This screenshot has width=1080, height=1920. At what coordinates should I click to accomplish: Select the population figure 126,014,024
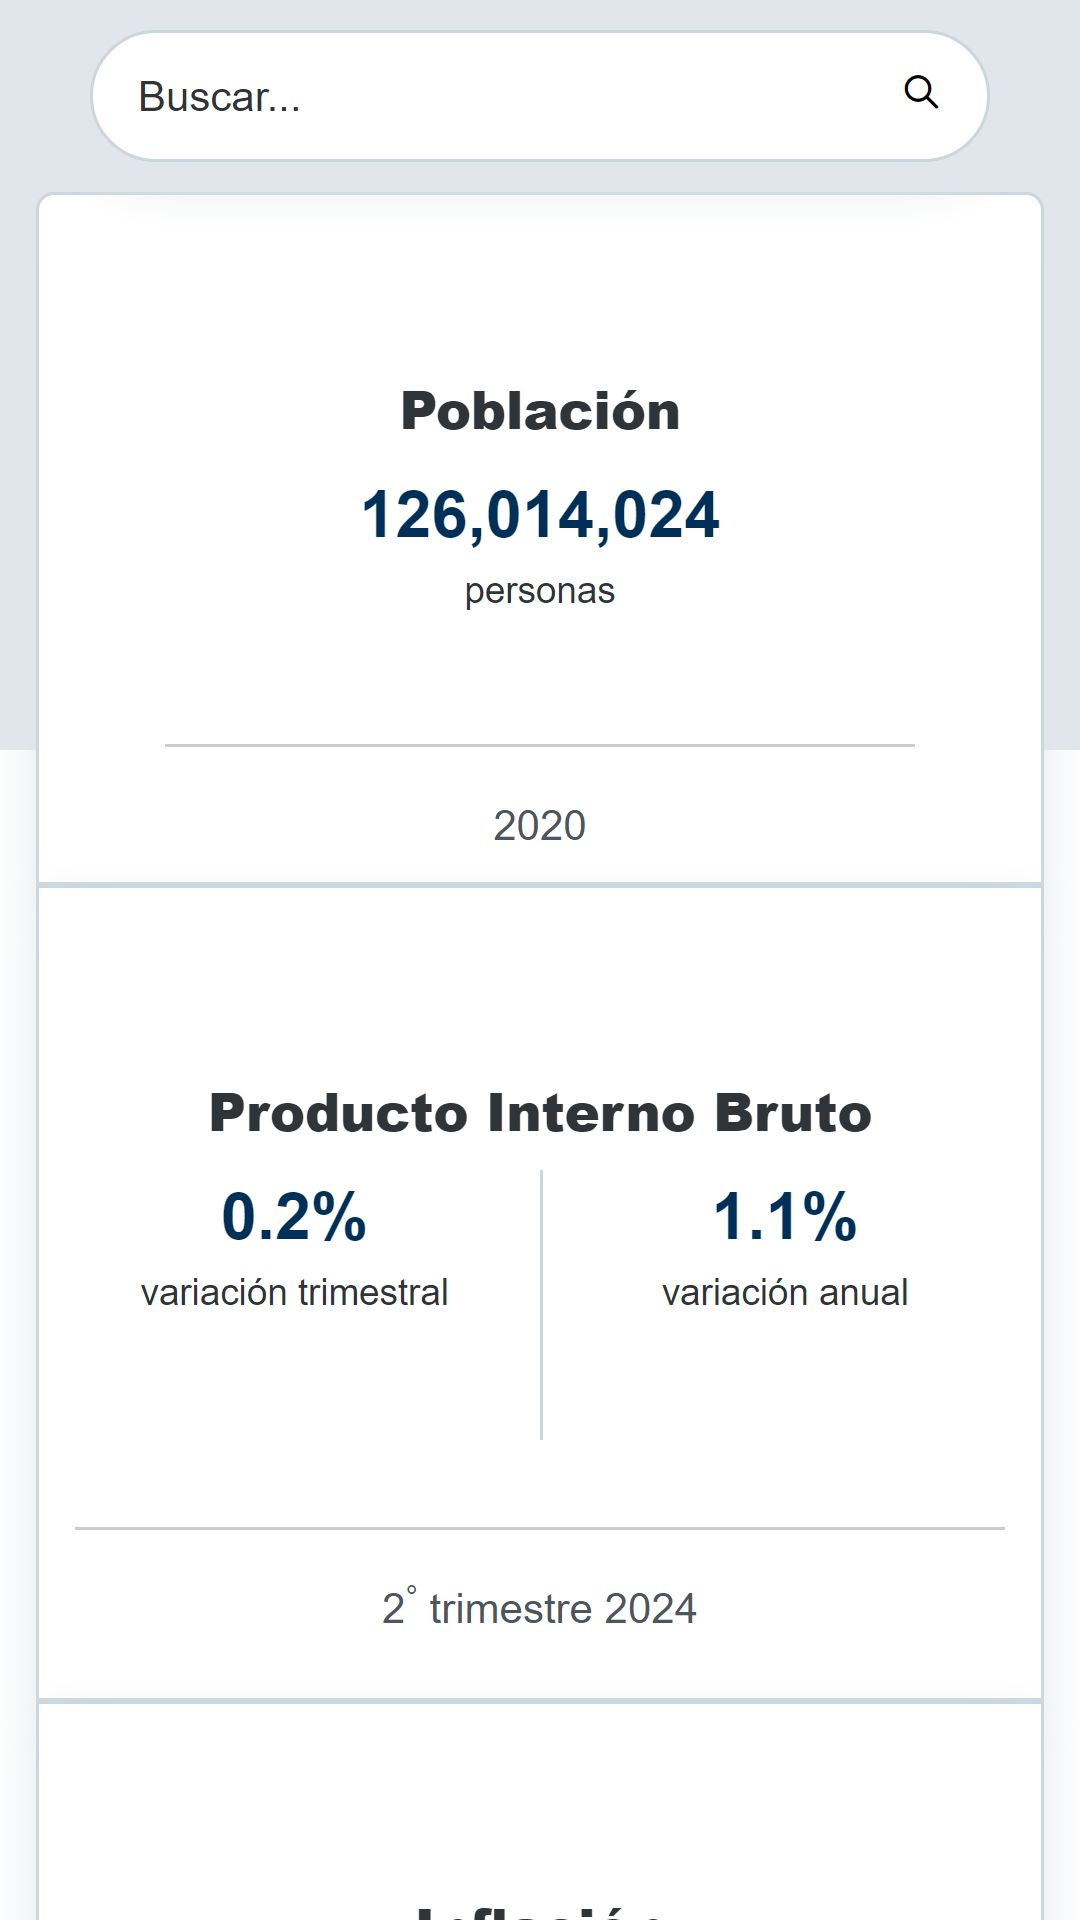click(540, 515)
